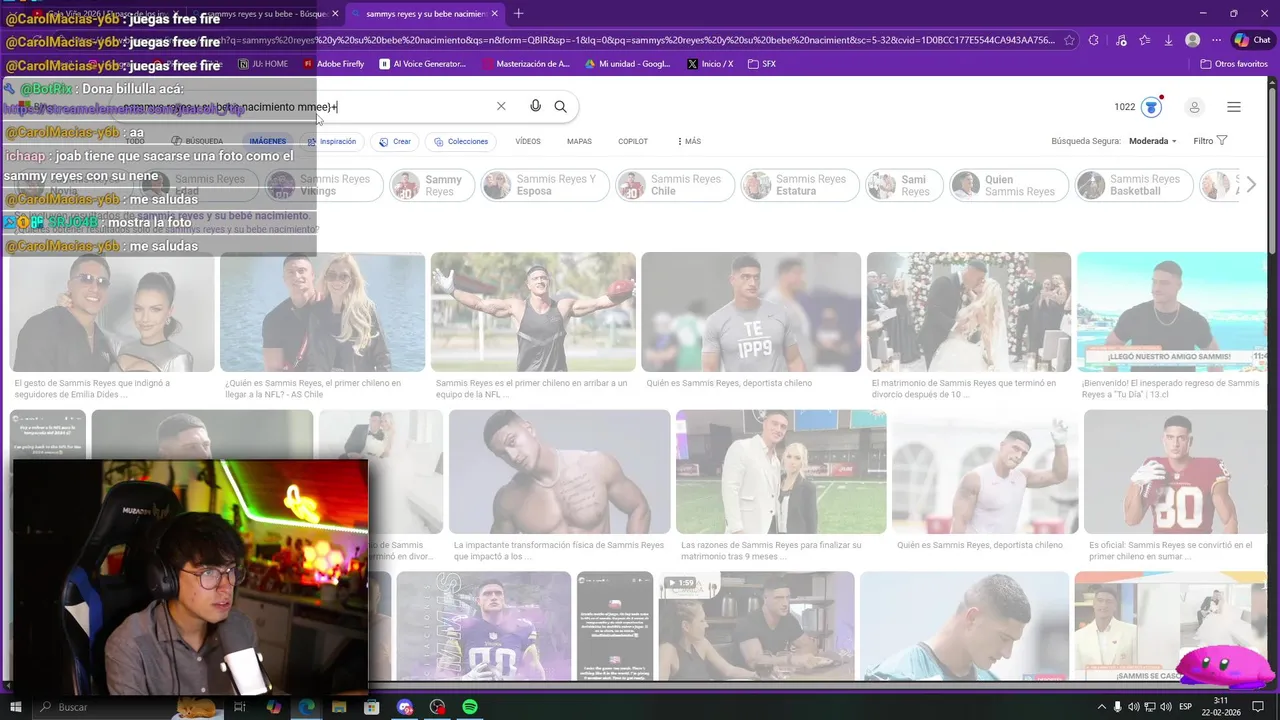Expand the MÁS menu in Bing
1280x720 pixels.
(689, 141)
